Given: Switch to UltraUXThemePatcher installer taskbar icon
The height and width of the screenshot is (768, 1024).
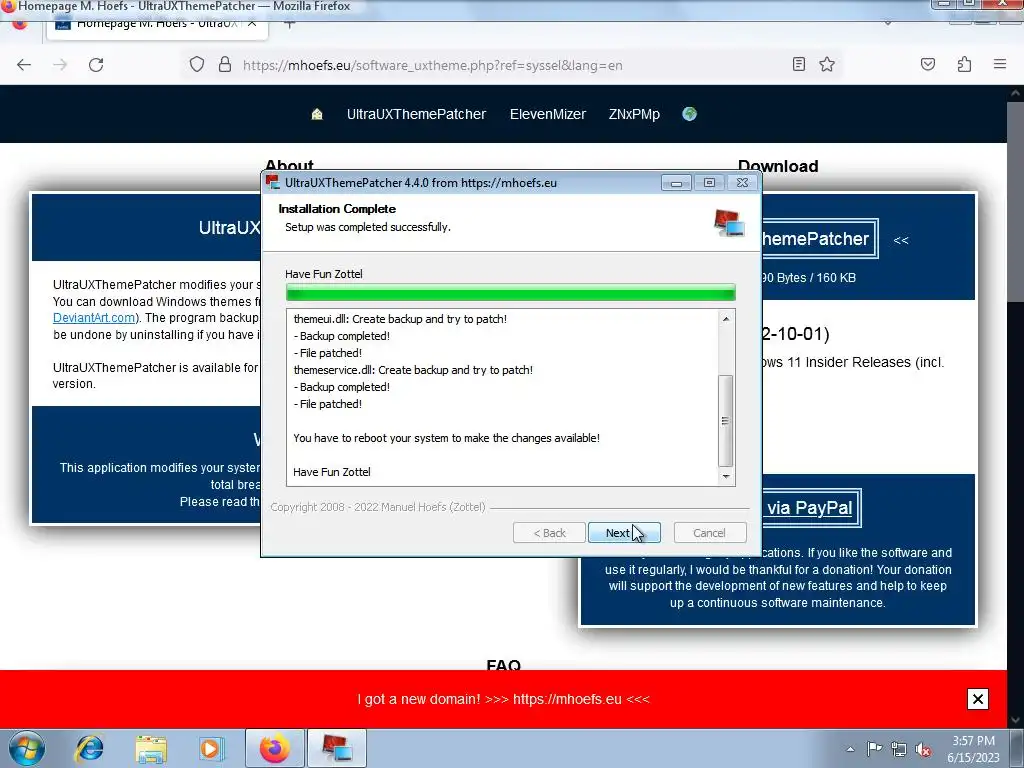Looking at the screenshot, I should click(336, 748).
